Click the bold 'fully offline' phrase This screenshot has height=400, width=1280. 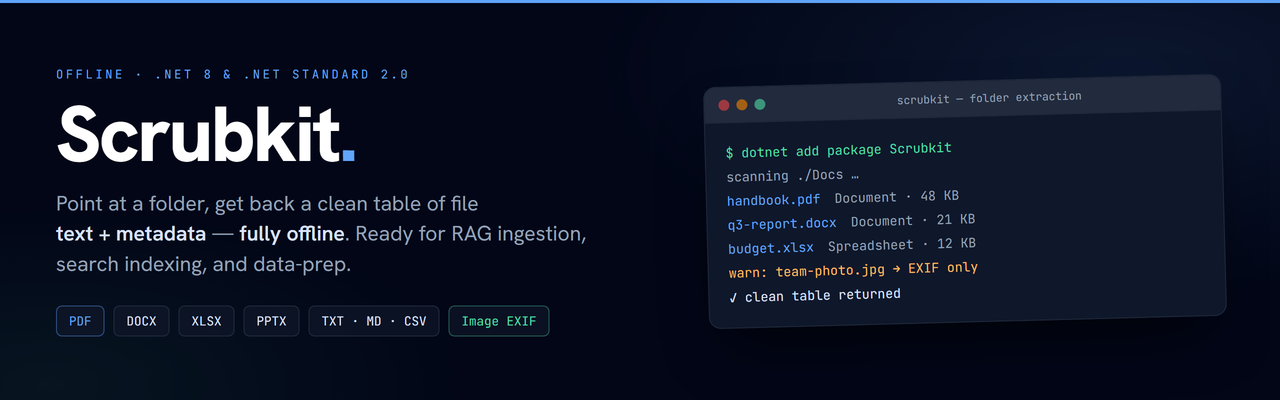(292, 235)
